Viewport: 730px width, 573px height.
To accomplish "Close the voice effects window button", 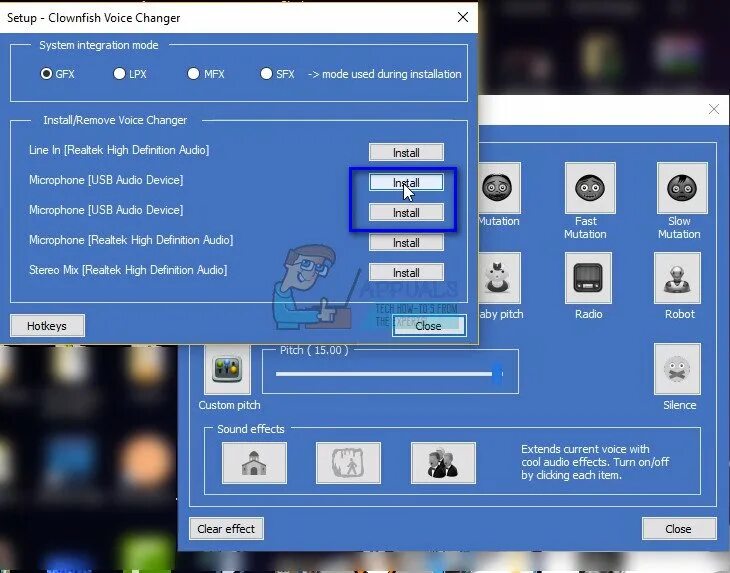I will (679, 529).
